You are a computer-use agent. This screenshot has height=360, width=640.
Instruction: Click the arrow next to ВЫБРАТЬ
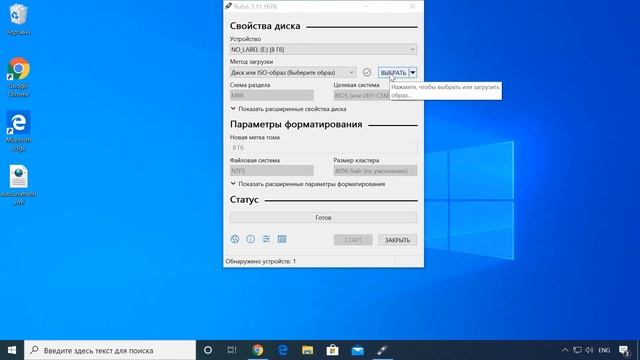pos(413,73)
